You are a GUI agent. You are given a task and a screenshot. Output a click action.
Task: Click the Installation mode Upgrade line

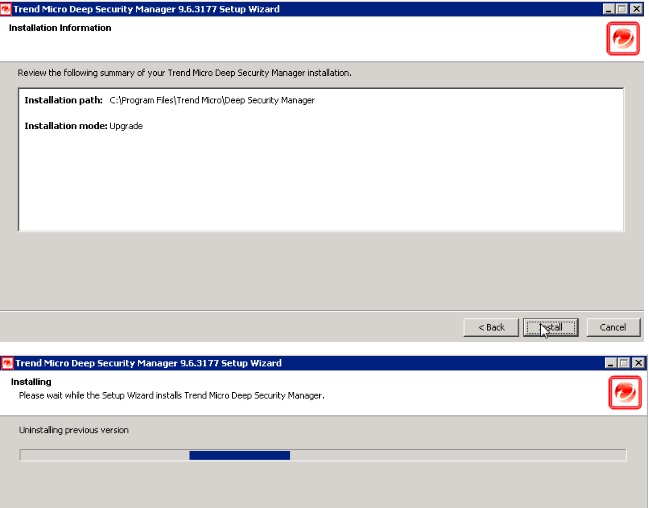(83, 126)
